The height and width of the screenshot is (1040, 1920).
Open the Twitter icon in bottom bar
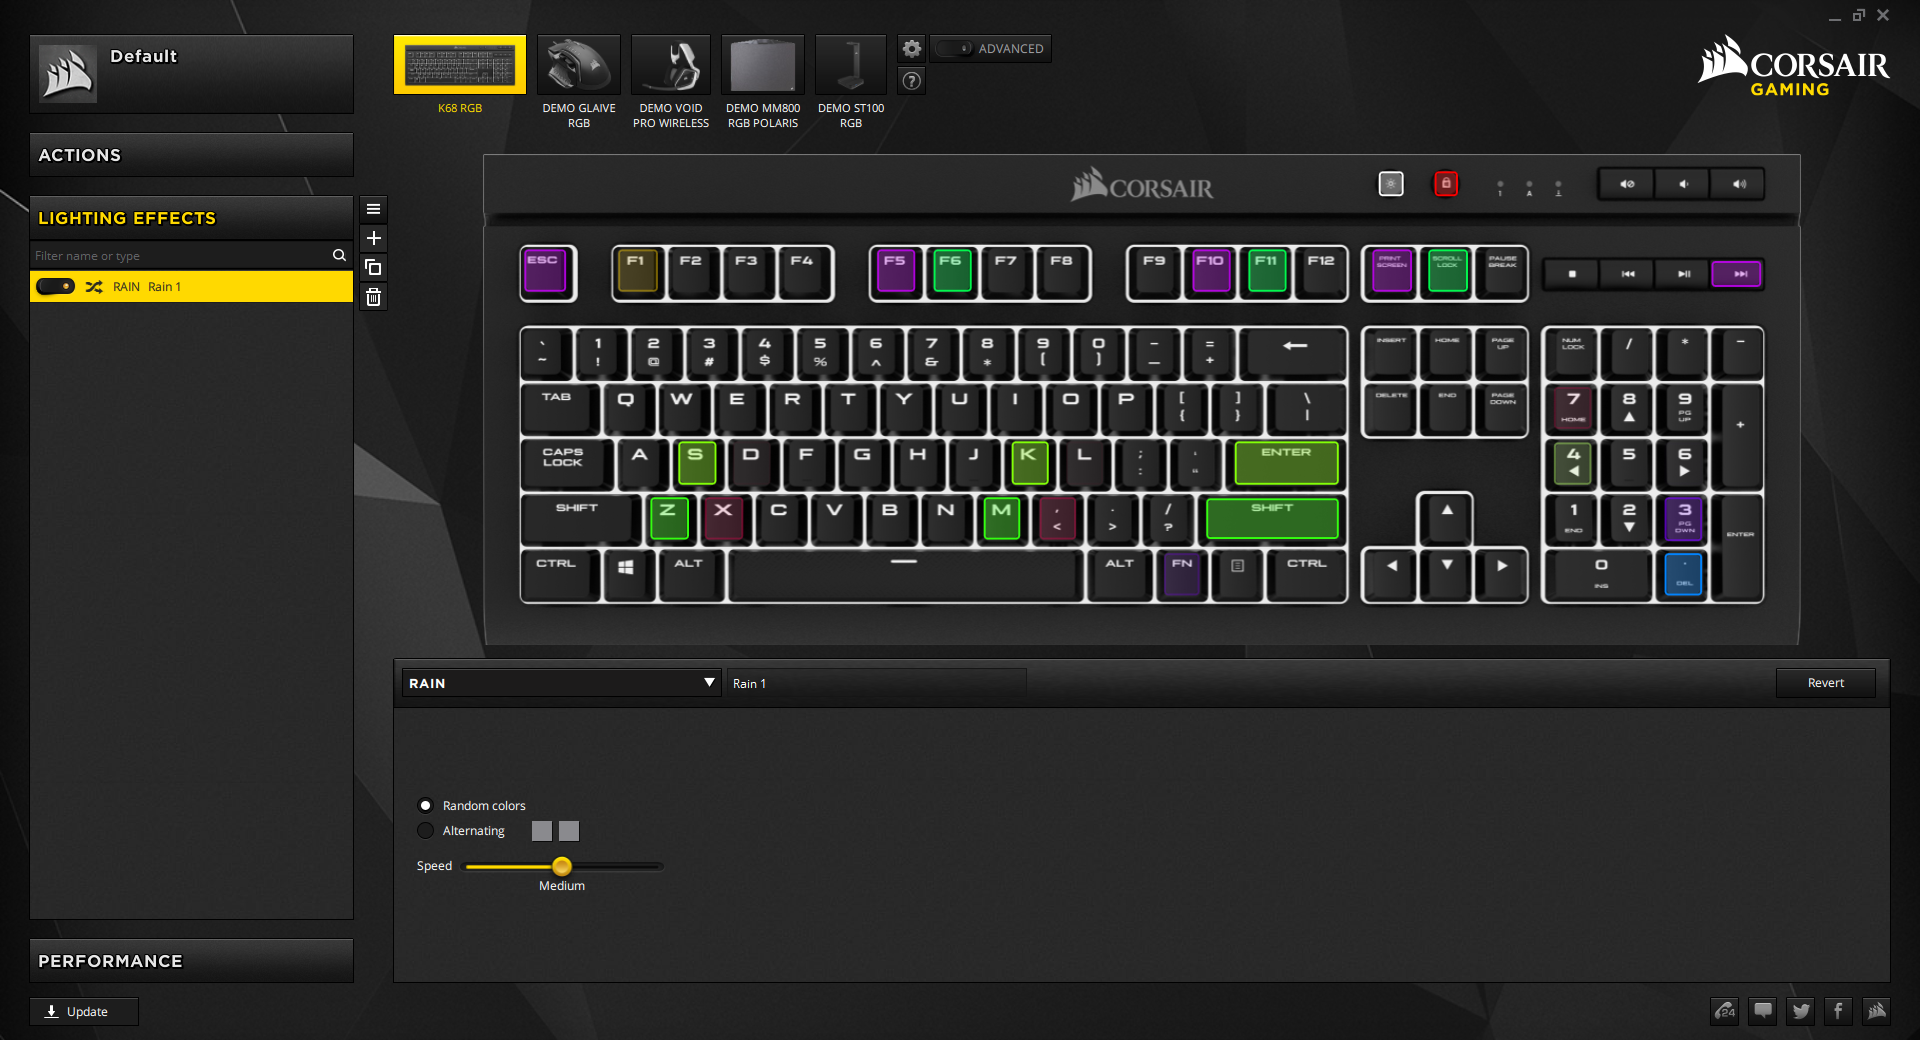click(x=1800, y=1011)
